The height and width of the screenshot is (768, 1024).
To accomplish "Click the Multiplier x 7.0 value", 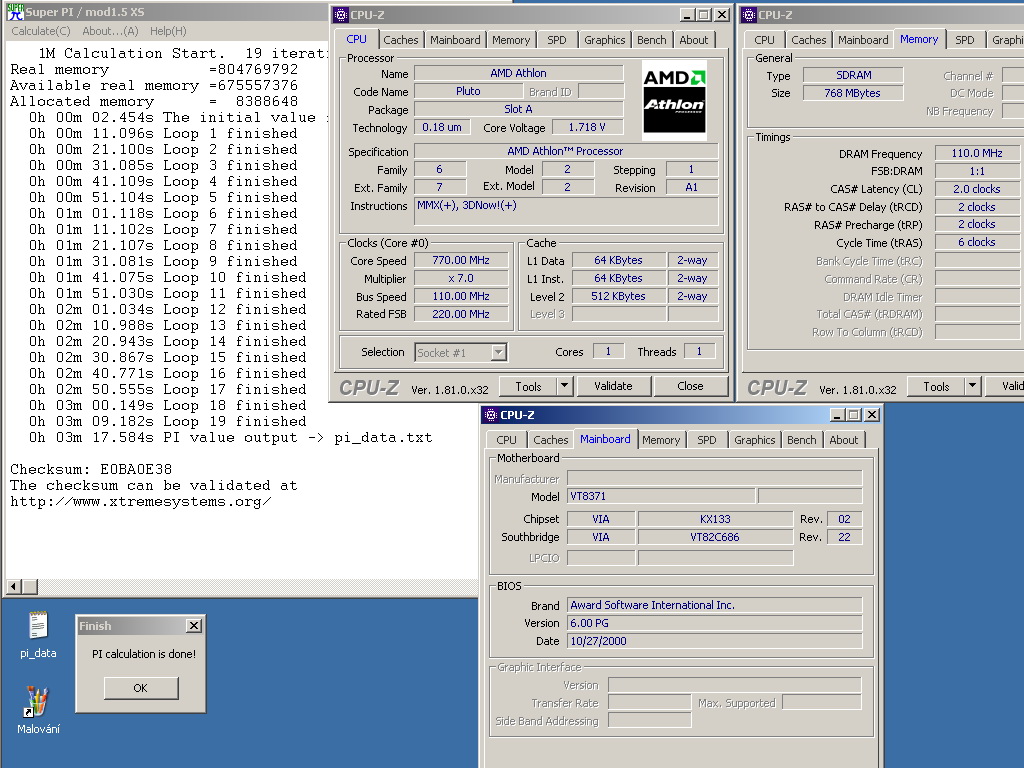I will [461, 278].
